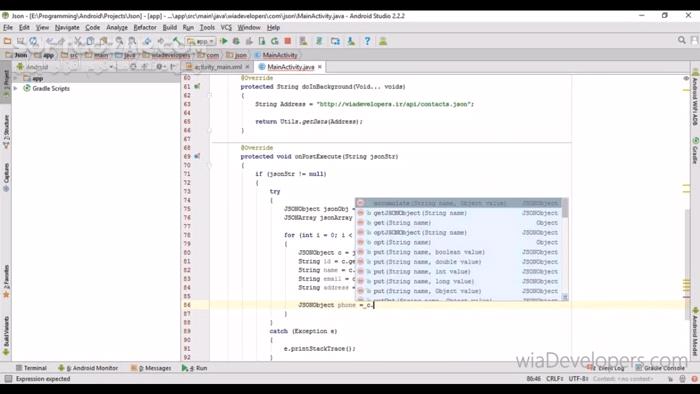
Task: Open the search magnifier at top right
Action: [681, 40]
